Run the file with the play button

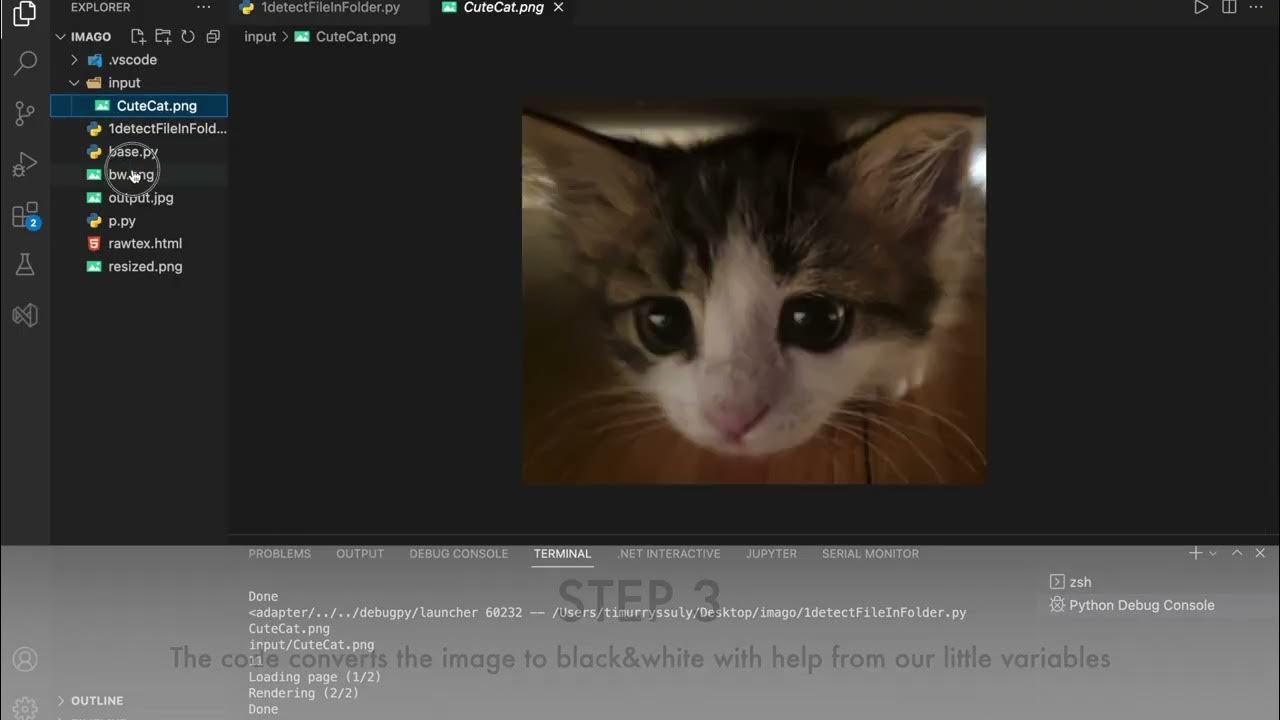(x=1201, y=7)
